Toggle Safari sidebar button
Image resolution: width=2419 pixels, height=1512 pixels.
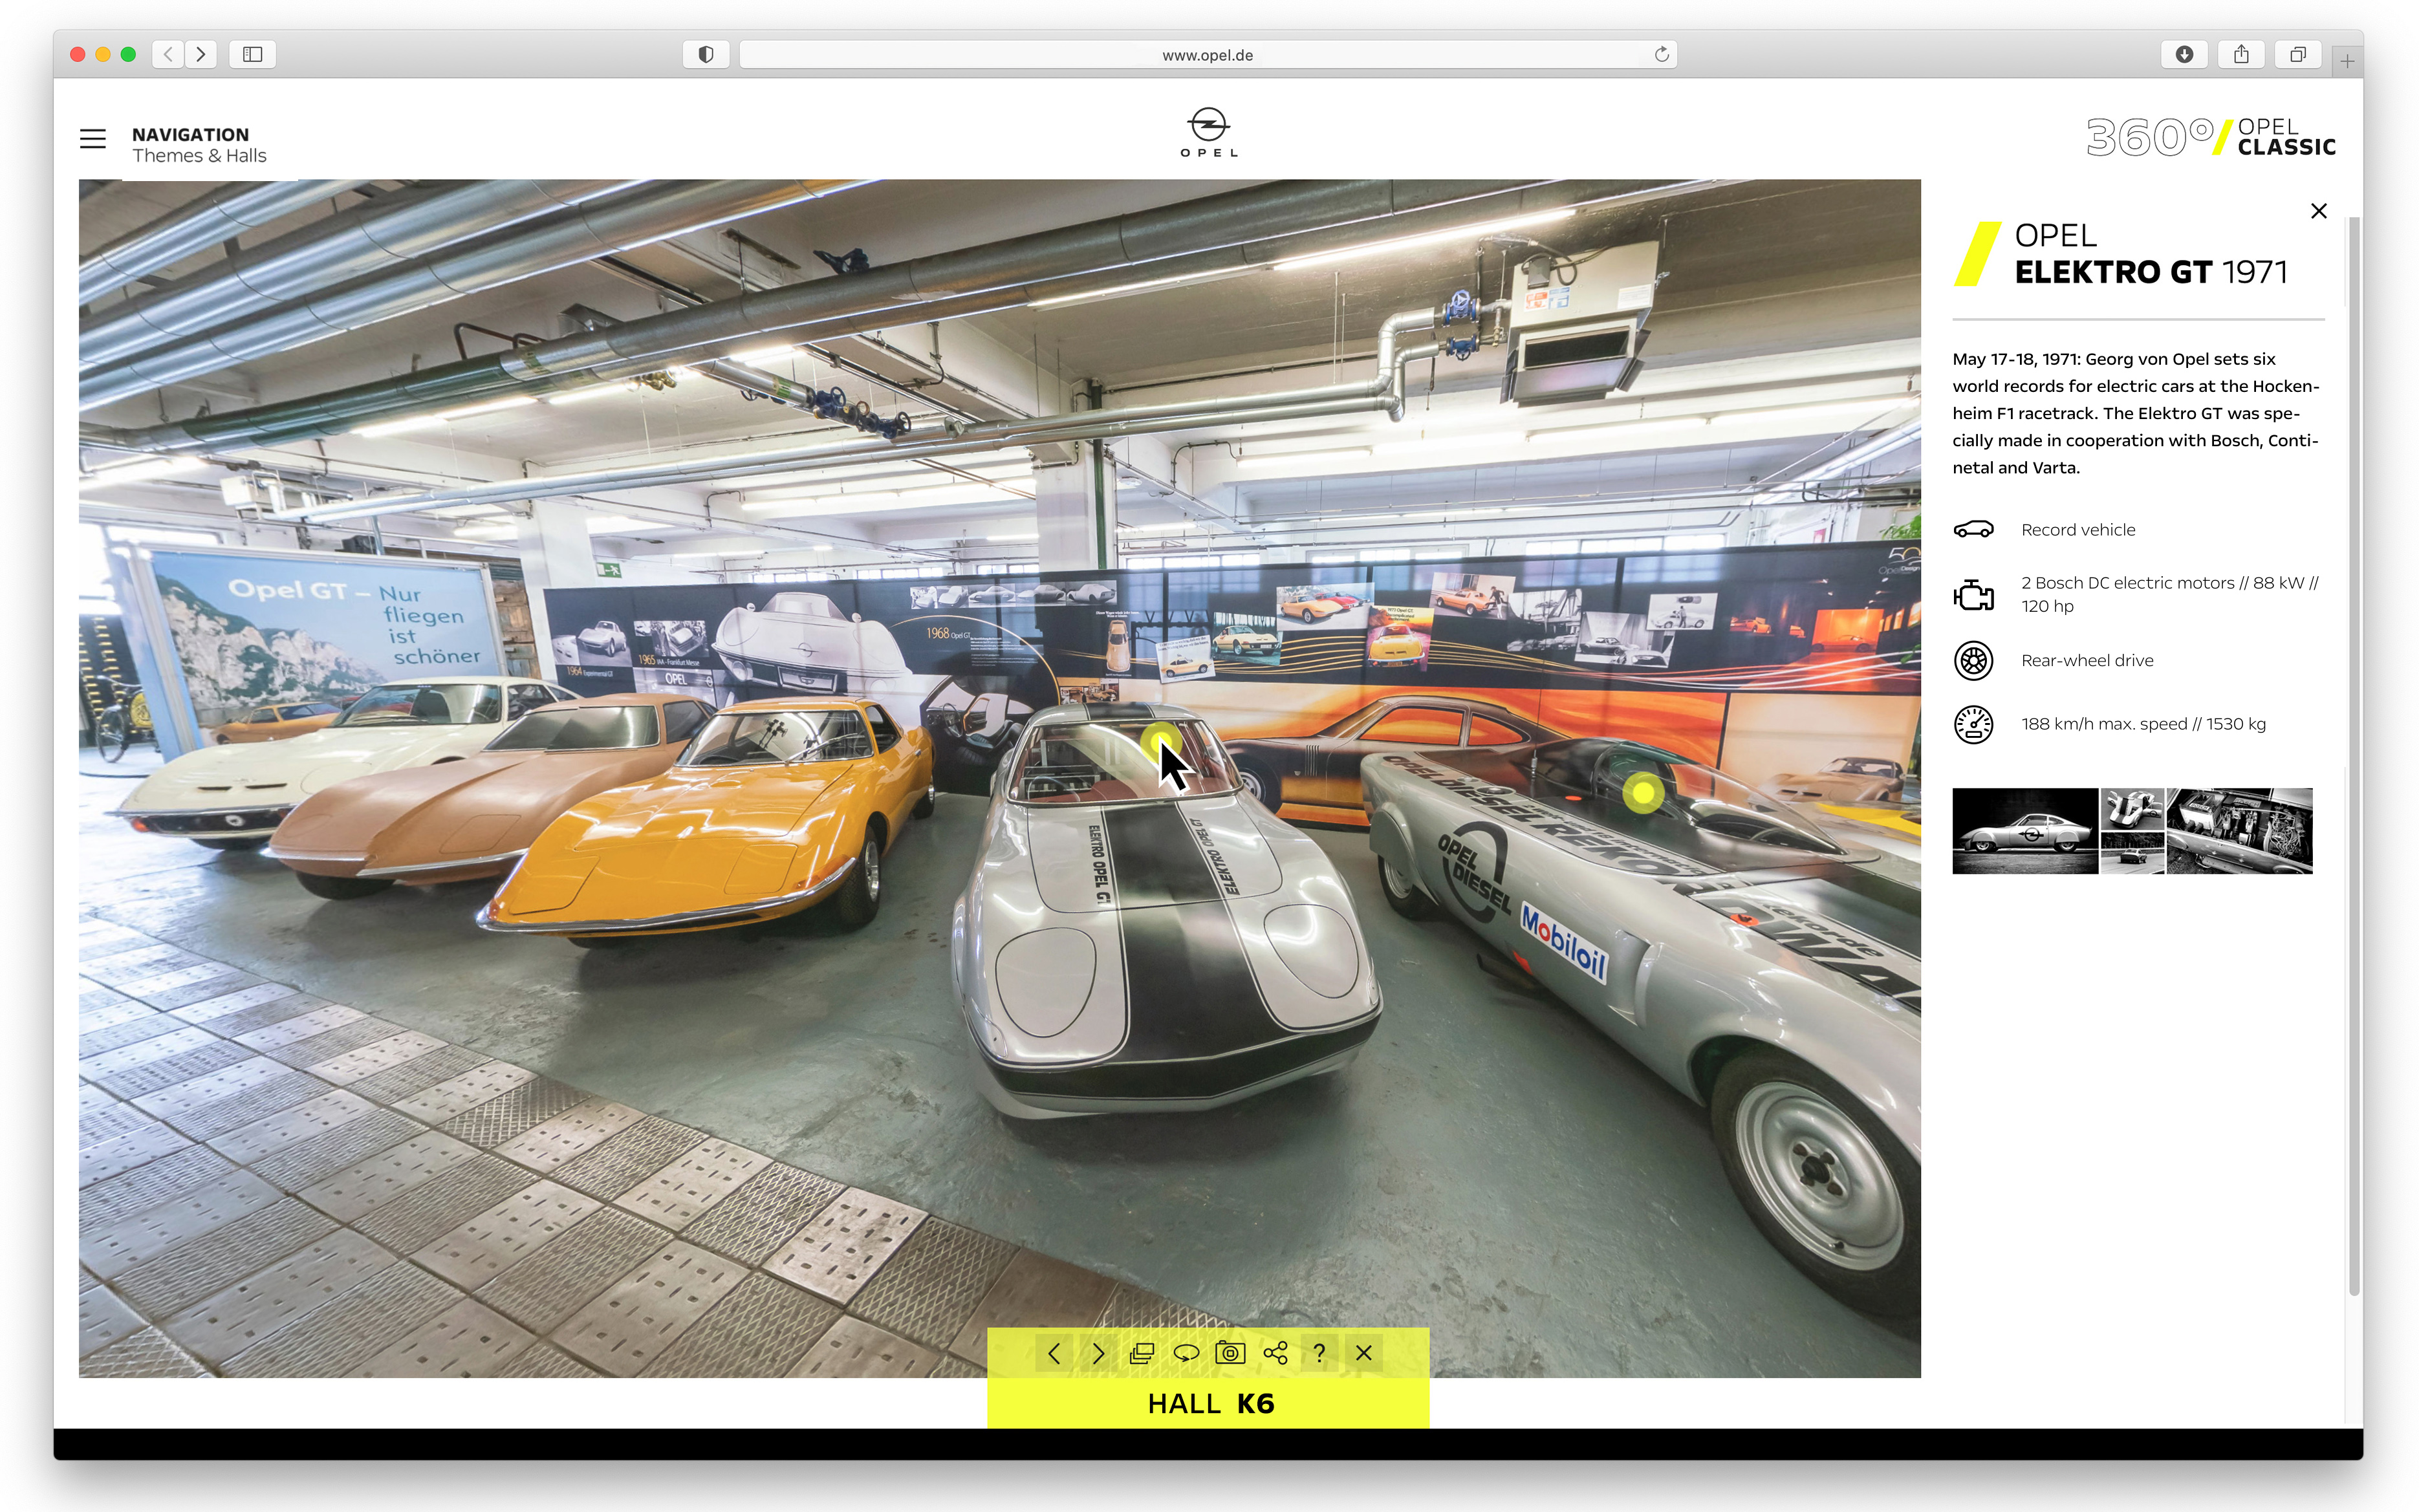click(252, 54)
